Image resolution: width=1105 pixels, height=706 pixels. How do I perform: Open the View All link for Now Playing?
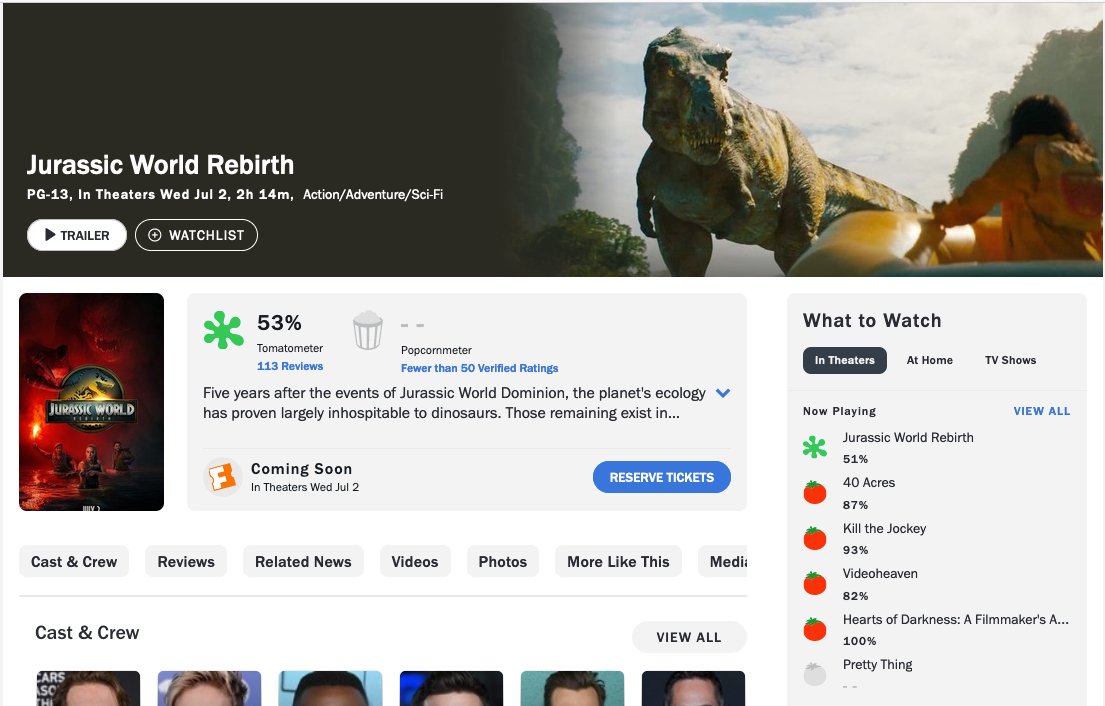(1042, 411)
